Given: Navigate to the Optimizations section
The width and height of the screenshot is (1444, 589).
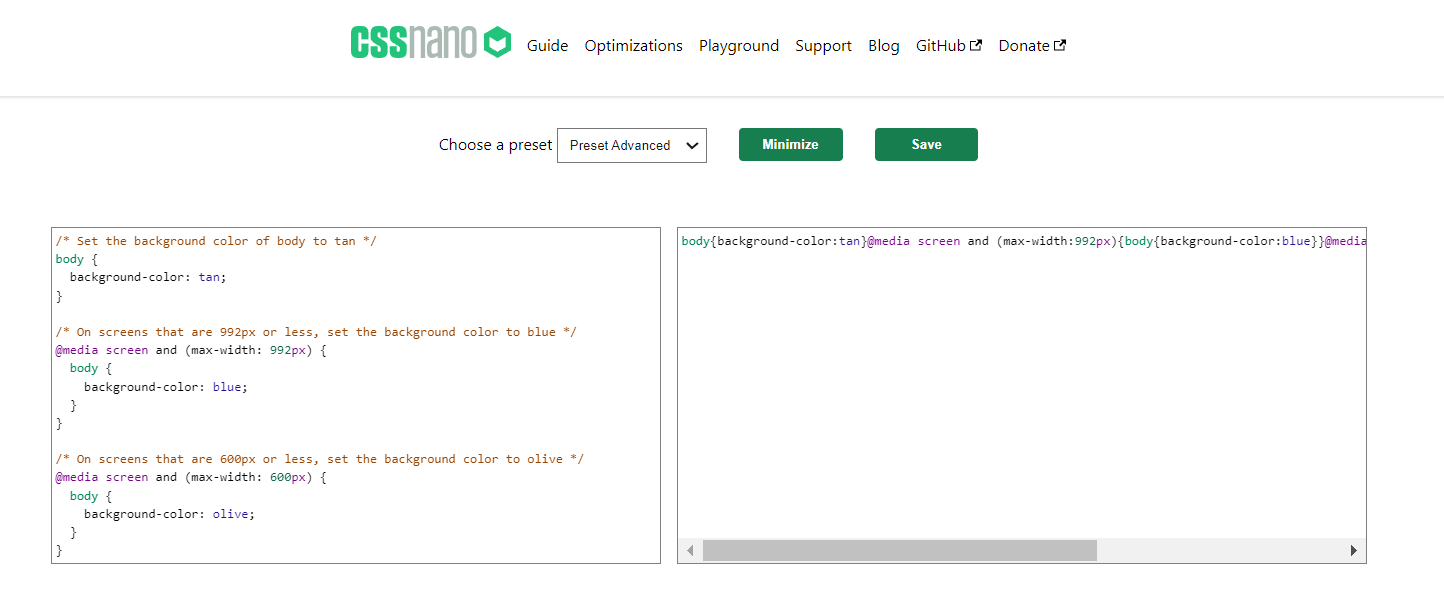Looking at the screenshot, I should (x=633, y=45).
